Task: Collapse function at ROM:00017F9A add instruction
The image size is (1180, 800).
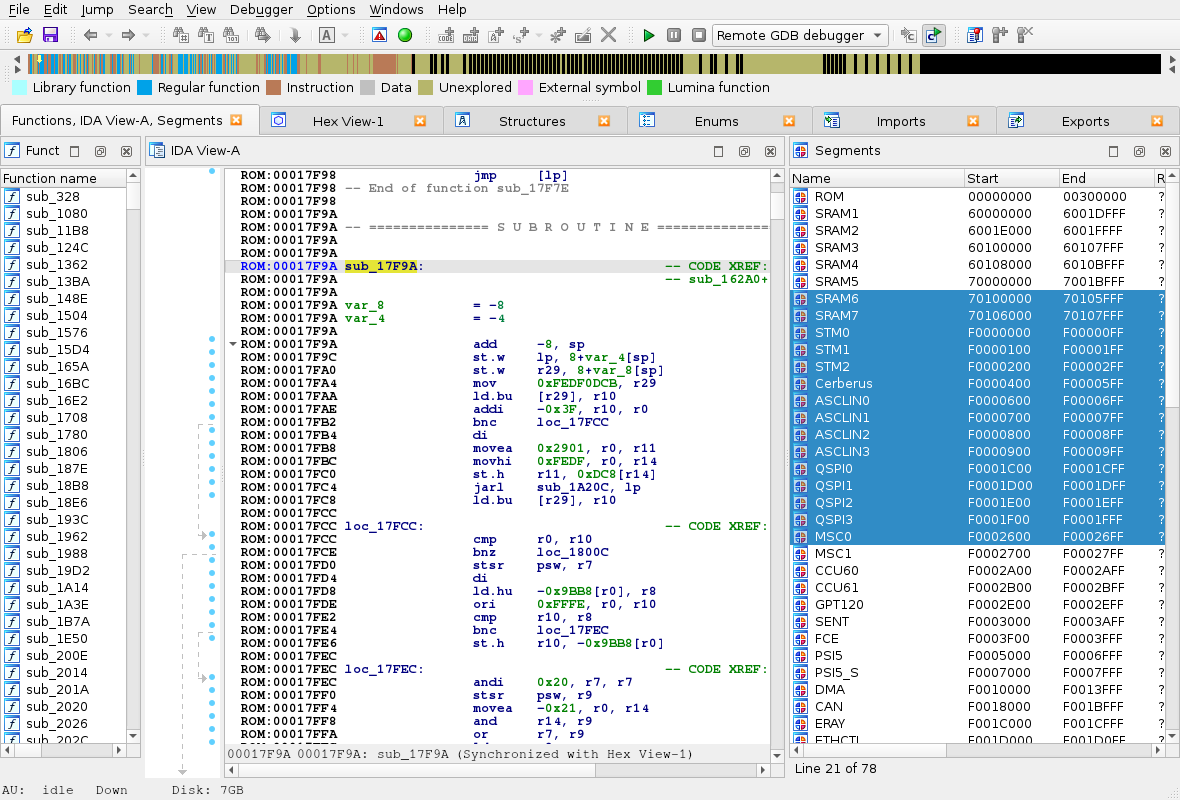Action: [233, 344]
